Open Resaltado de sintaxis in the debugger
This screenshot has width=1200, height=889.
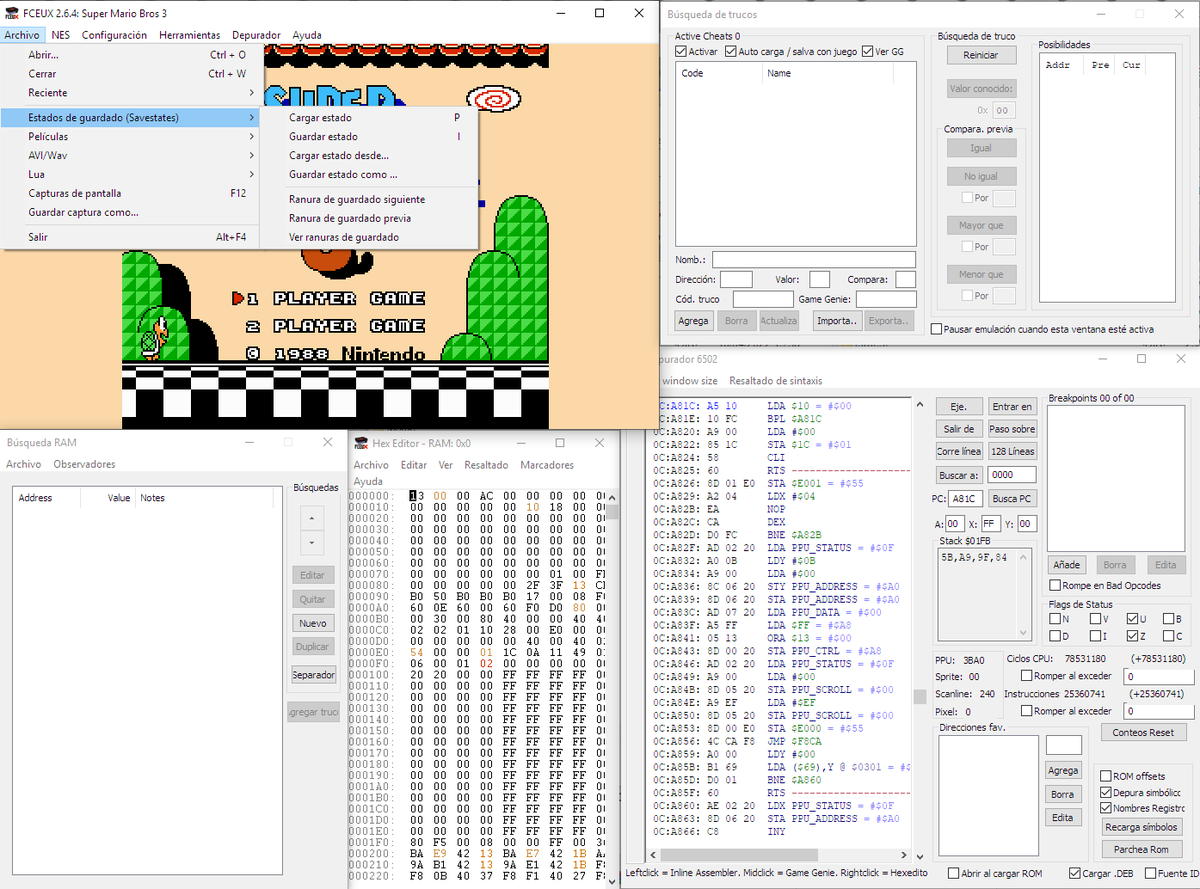point(775,381)
